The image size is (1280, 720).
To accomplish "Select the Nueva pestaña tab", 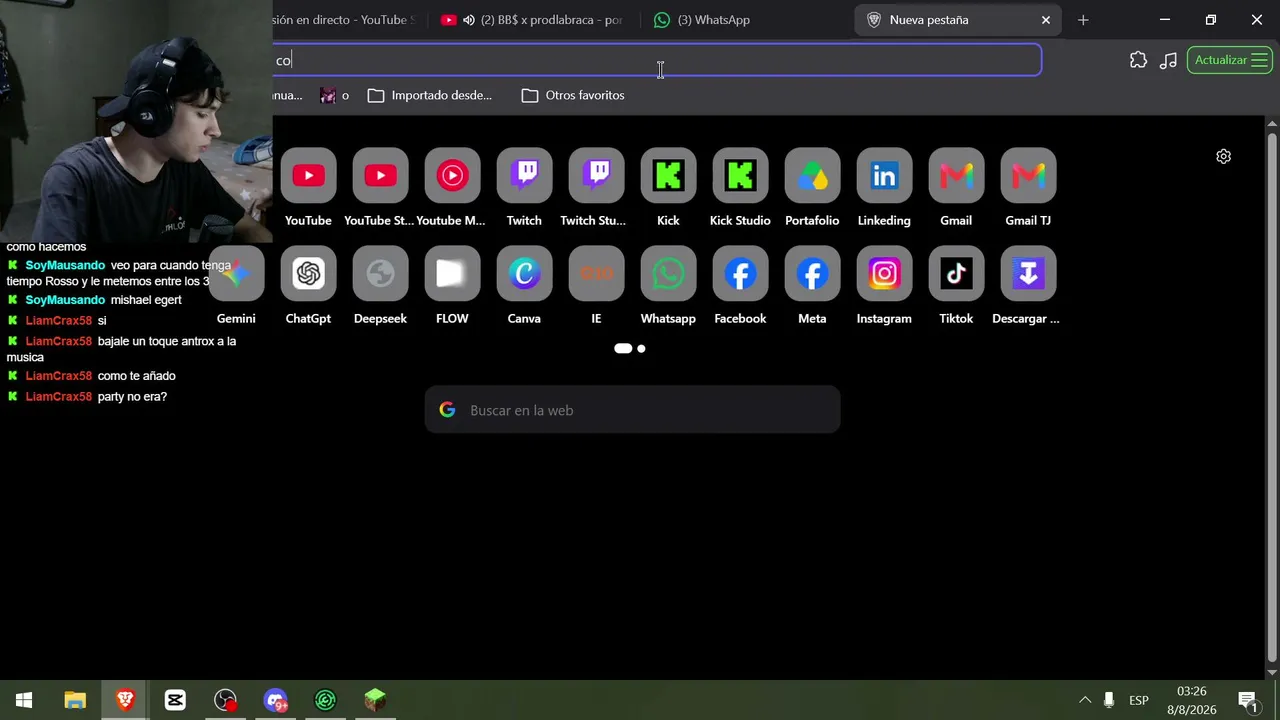I will coord(955,20).
